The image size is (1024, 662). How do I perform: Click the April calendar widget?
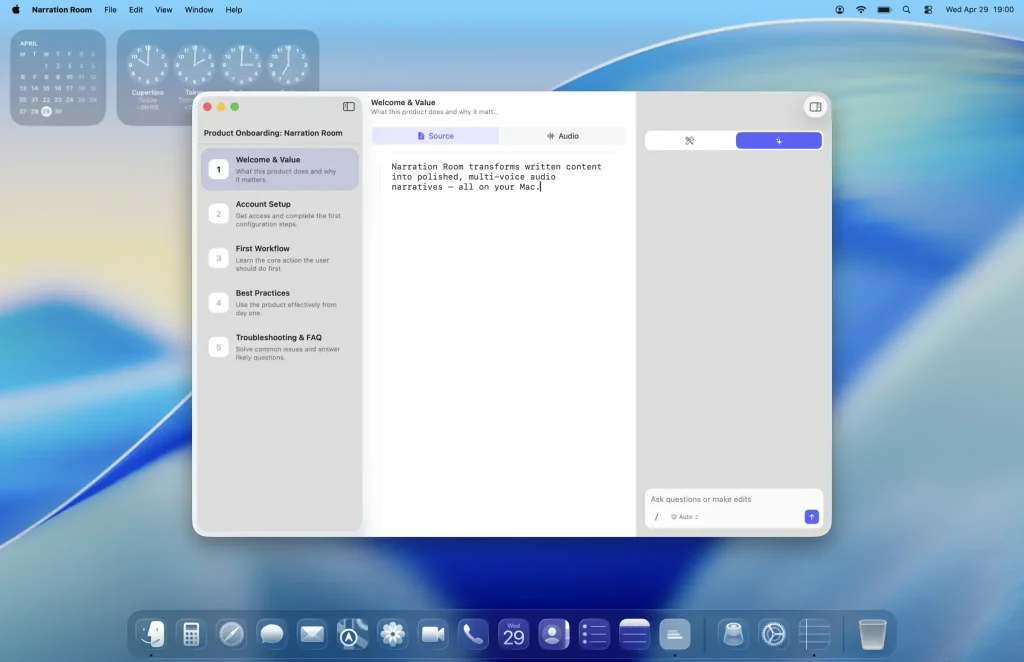pyautogui.click(x=58, y=77)
